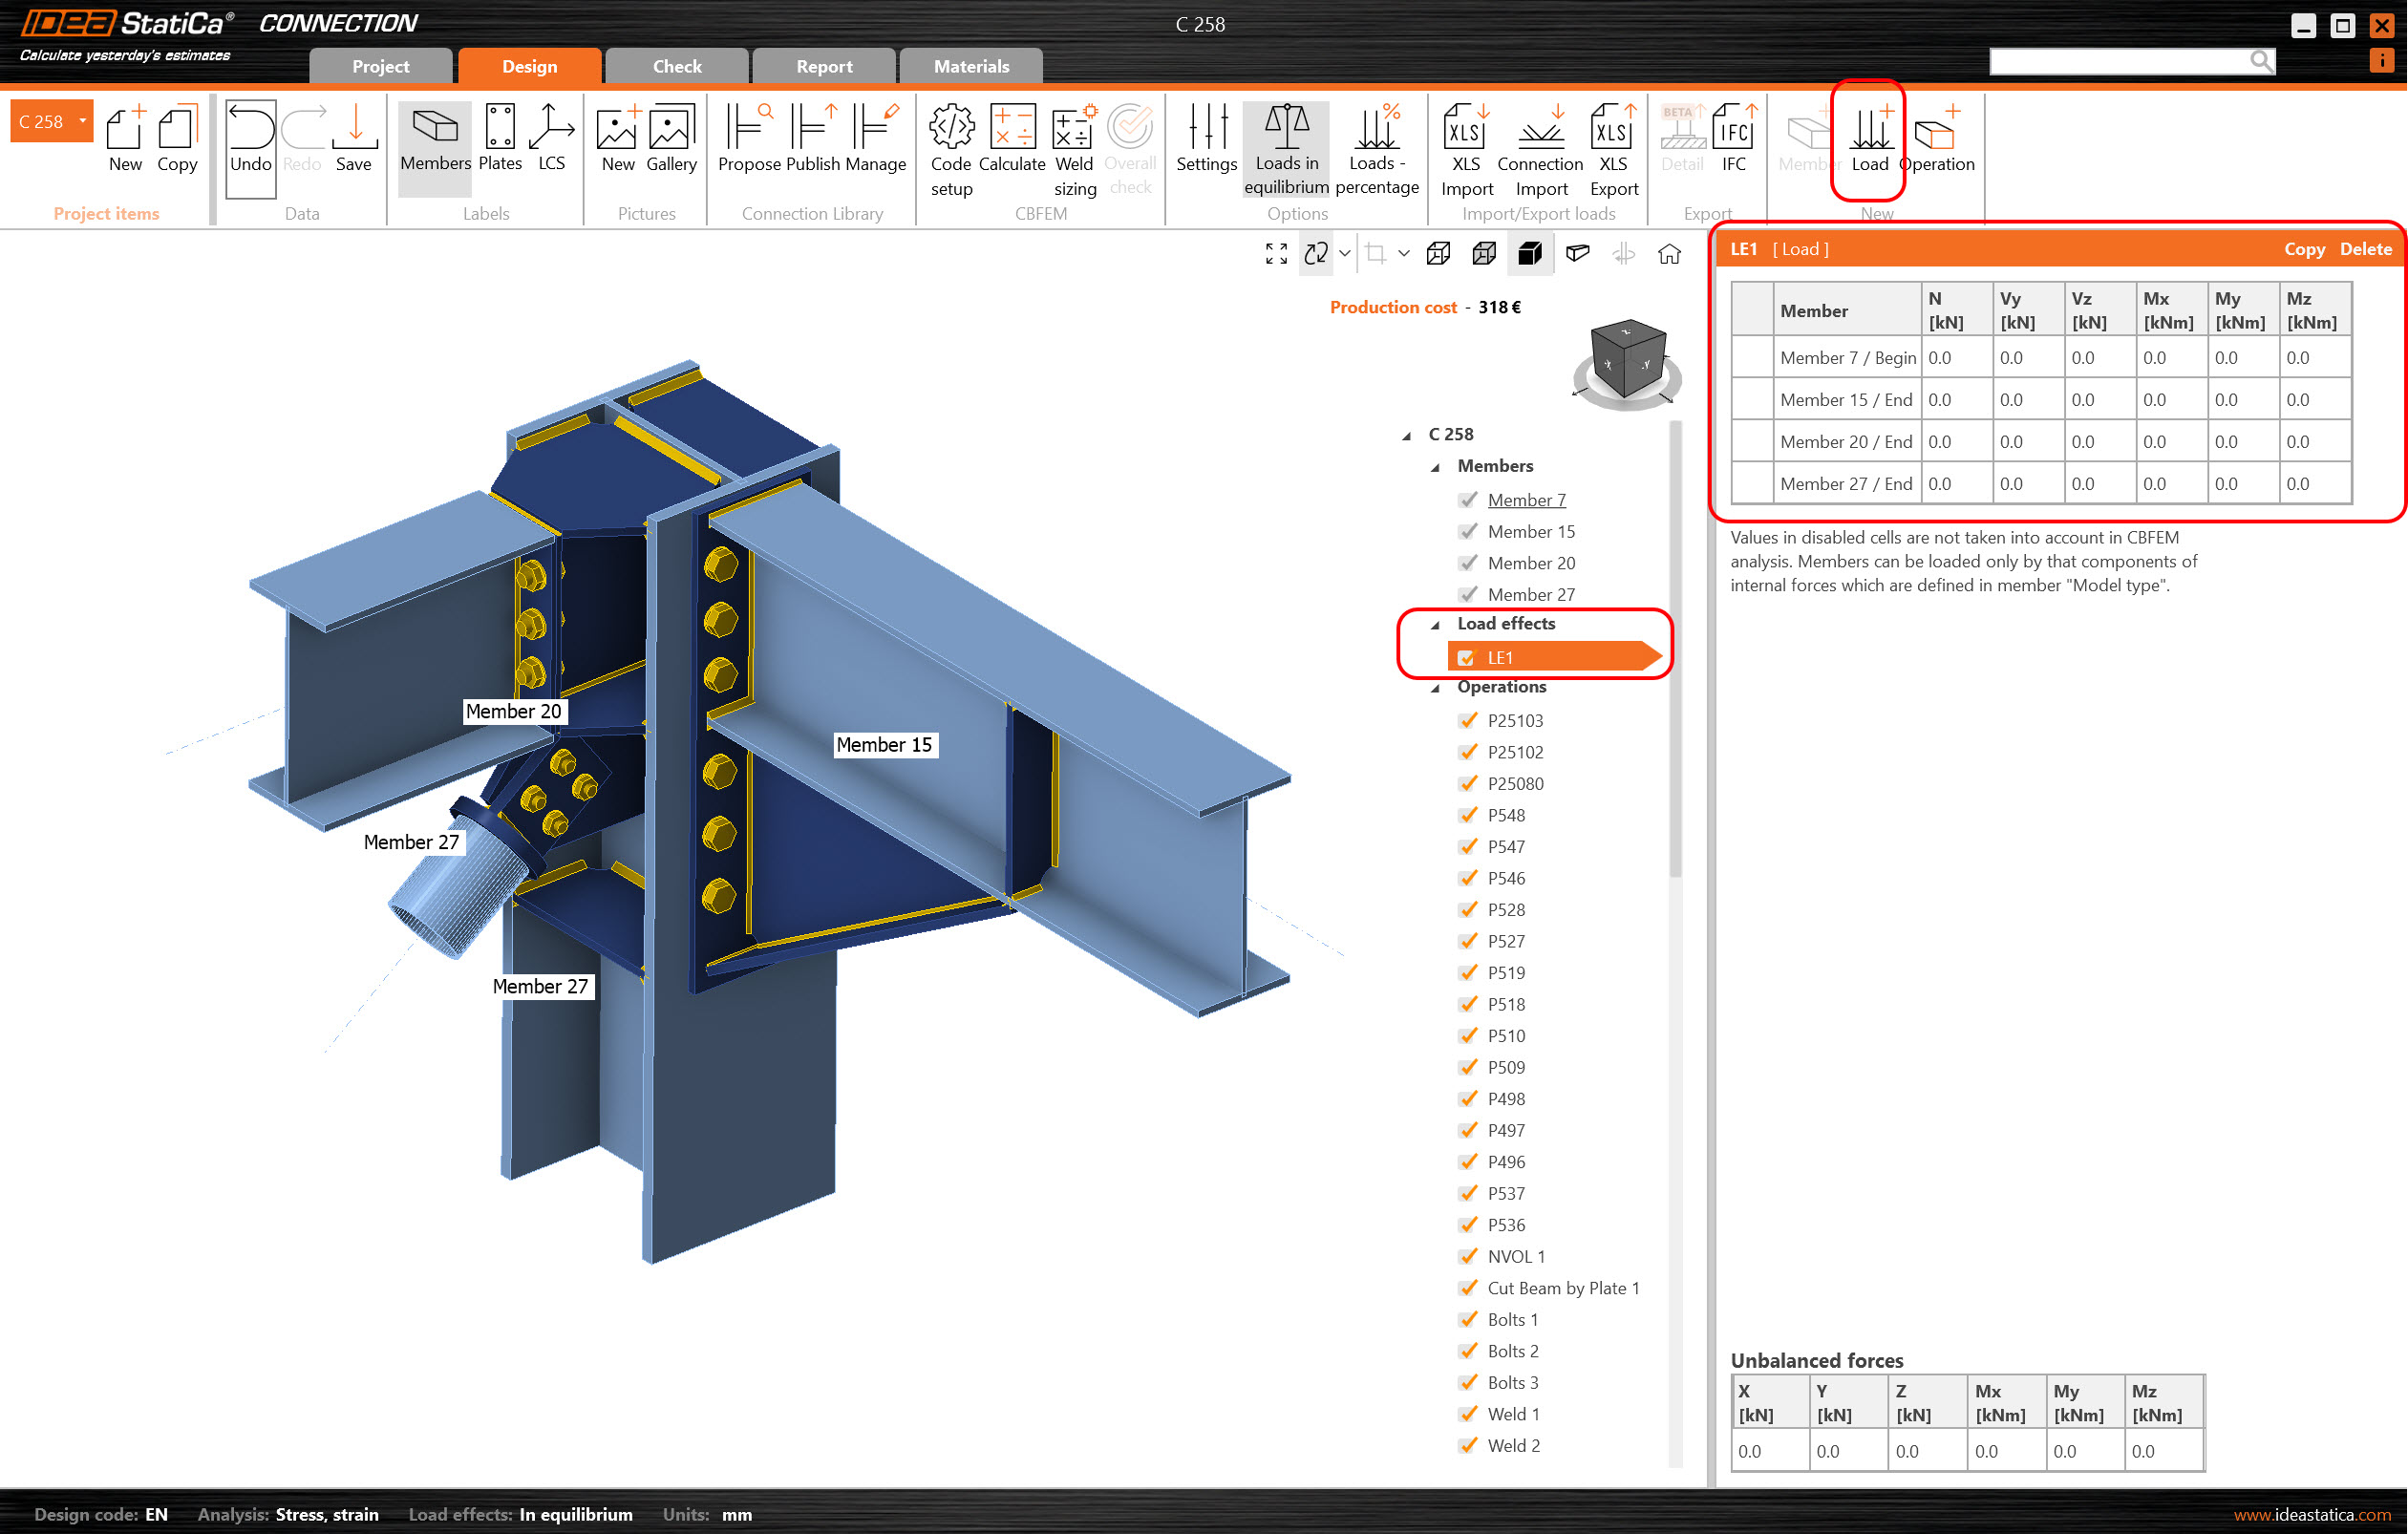Open the C 258 project item dropdown

click(x=83, y=121)
